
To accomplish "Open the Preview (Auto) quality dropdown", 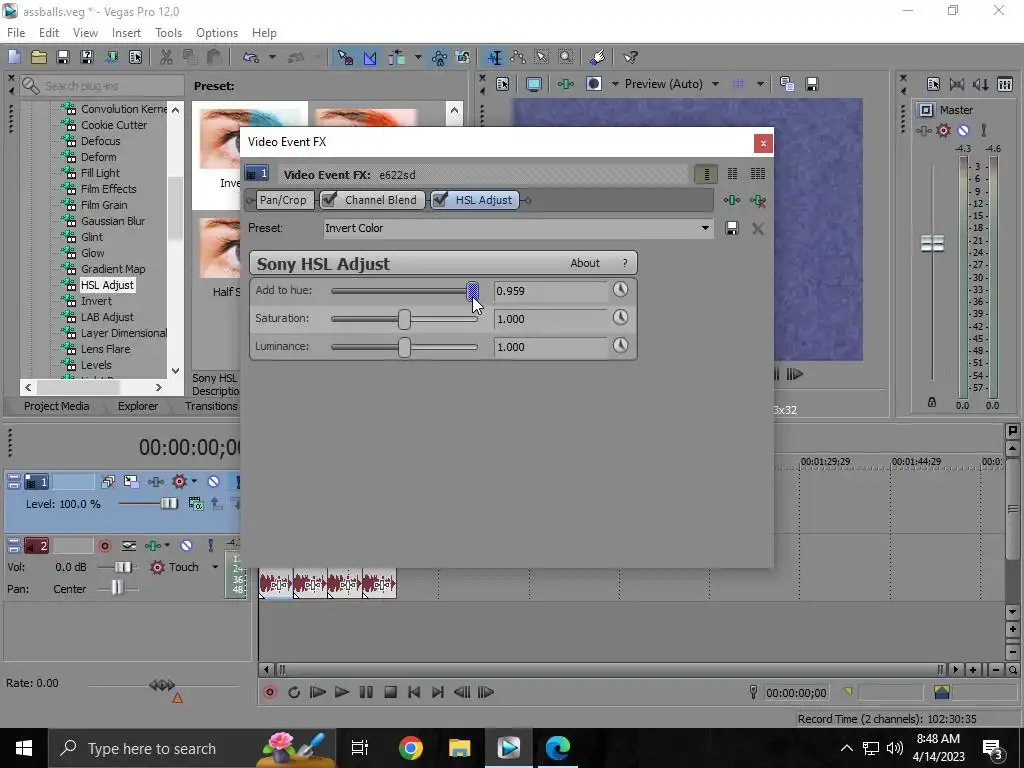I will (715, 84).
